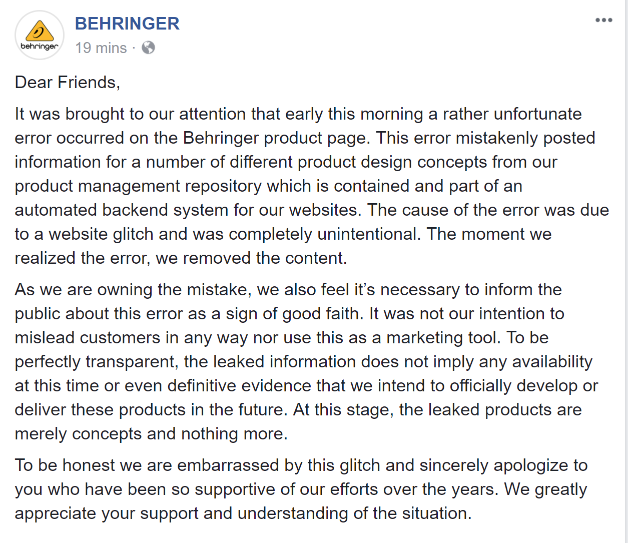Click the phrase 'product management repository'
The image size is (628, 543).
pyautogui.click(x=138, y=186)
